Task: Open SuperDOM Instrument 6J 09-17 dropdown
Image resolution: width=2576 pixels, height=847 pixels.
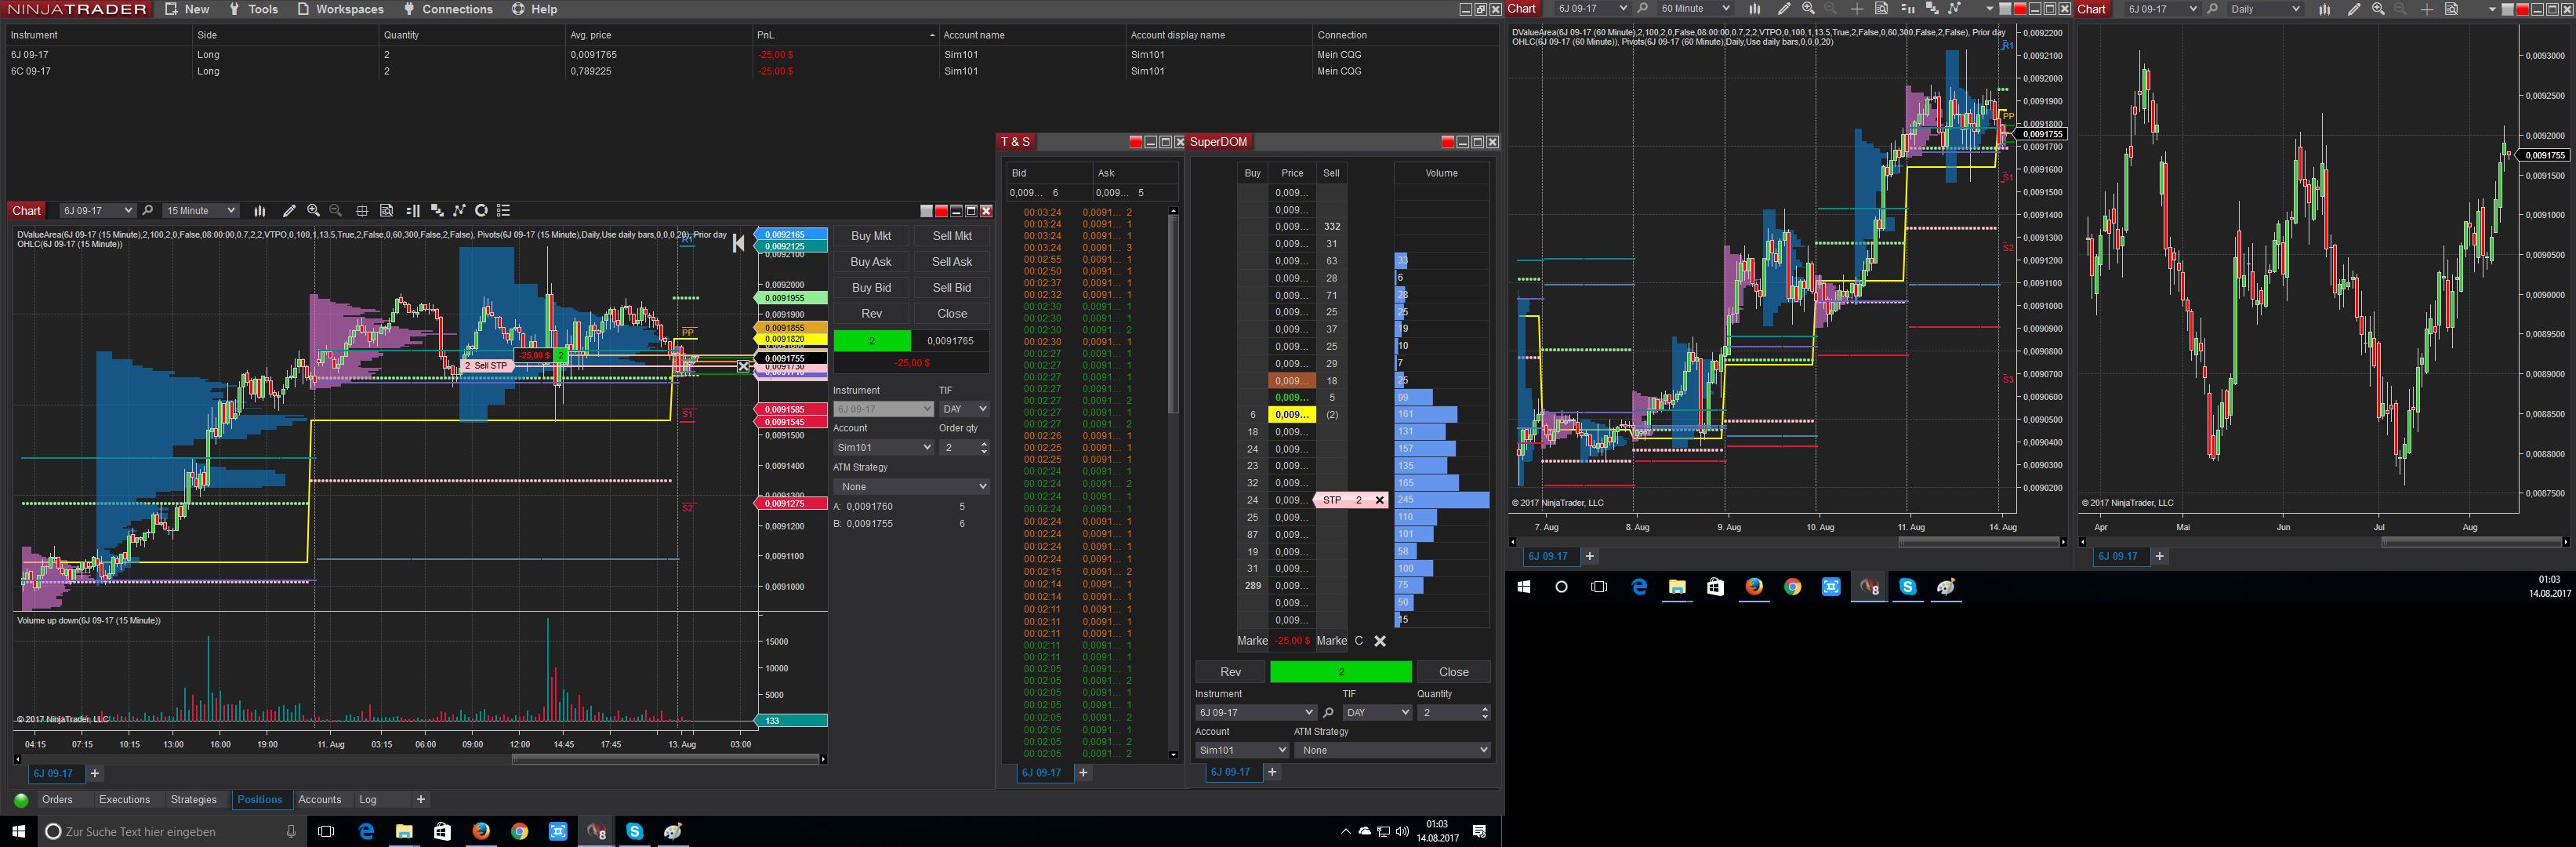Action: pos(1255,713)
